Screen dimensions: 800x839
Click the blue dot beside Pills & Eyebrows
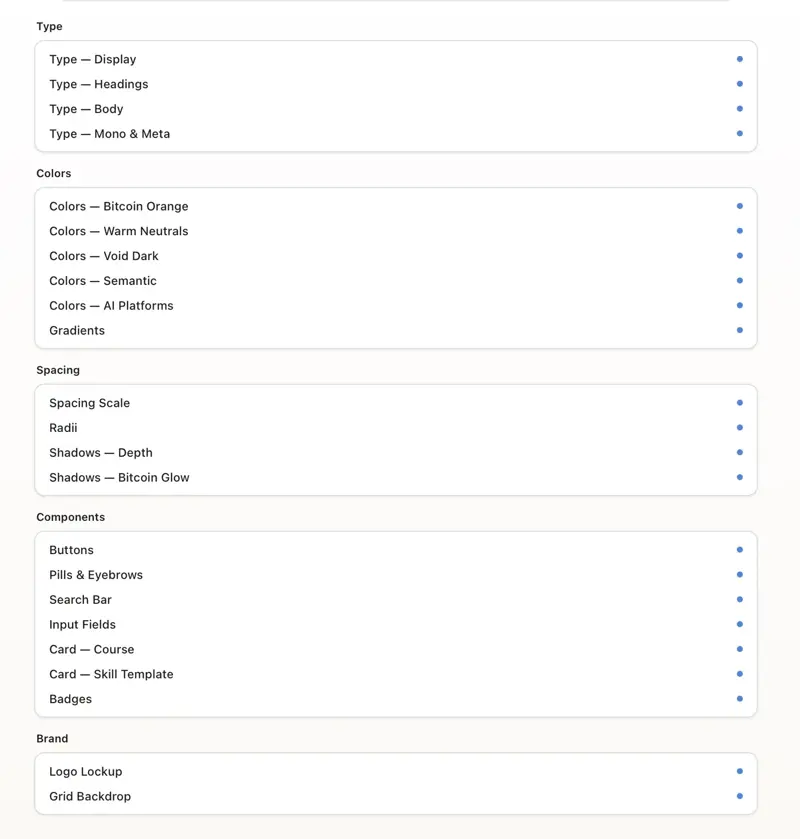740,575
